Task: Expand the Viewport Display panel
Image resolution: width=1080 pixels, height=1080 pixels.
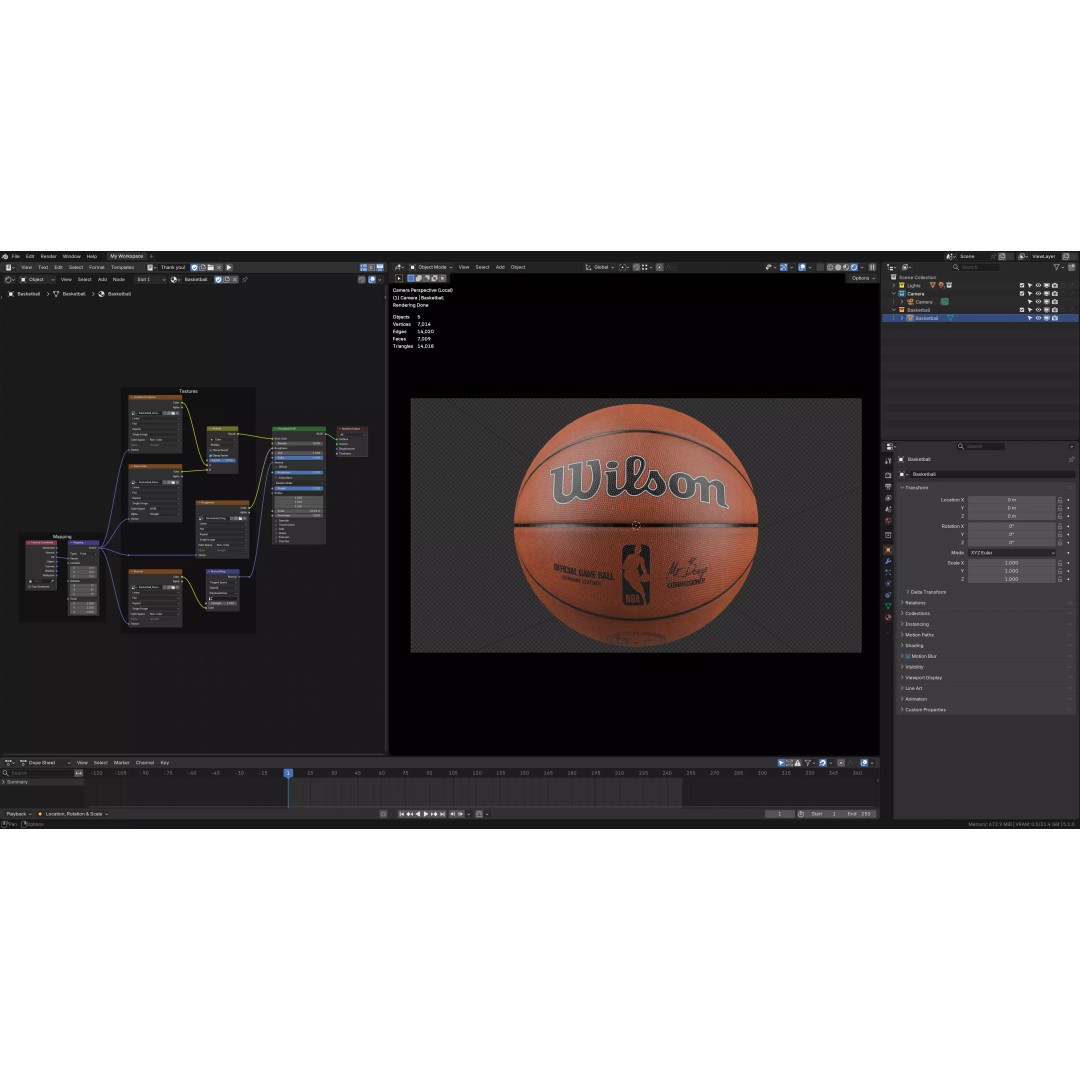Action: pyautogui.click(x=921, y=678)
